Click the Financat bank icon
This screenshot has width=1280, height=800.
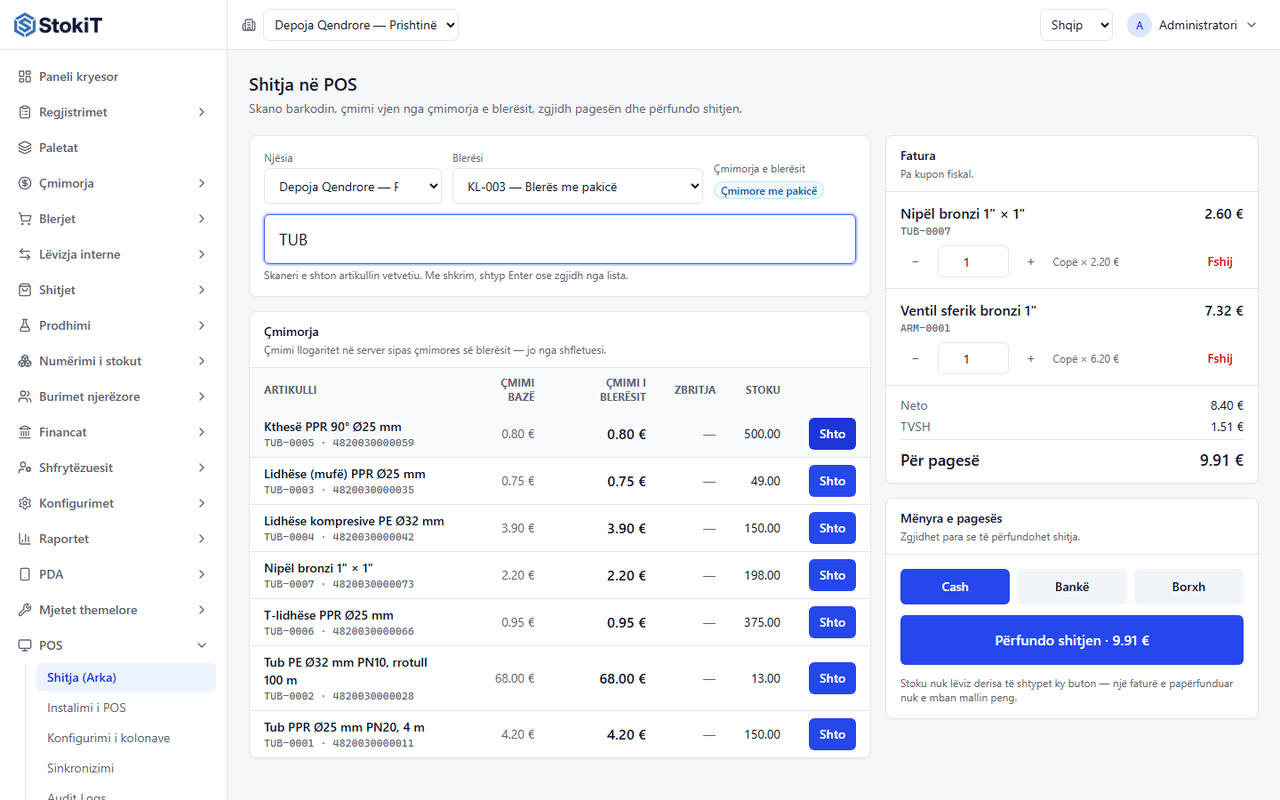click(x=25, y=432)
